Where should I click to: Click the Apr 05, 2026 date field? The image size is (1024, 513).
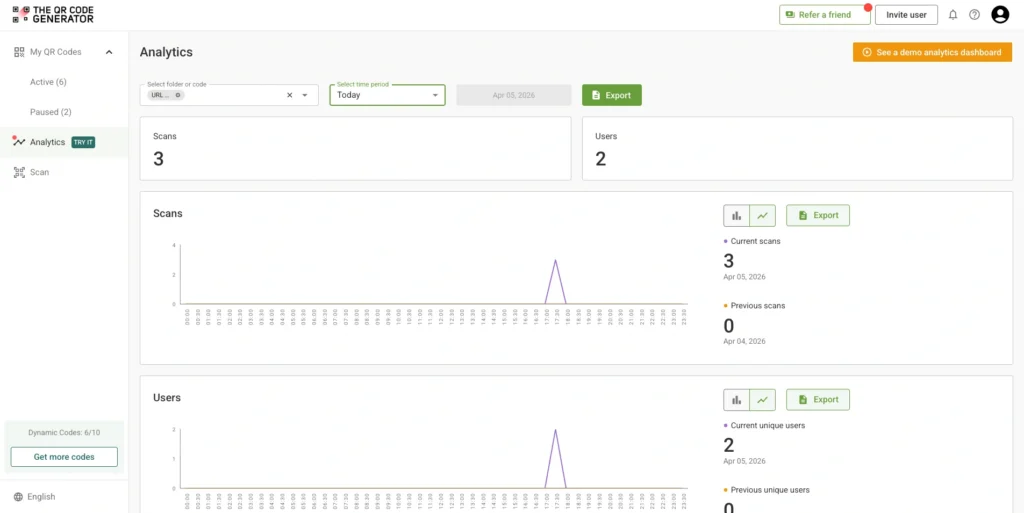pos(513,95)
